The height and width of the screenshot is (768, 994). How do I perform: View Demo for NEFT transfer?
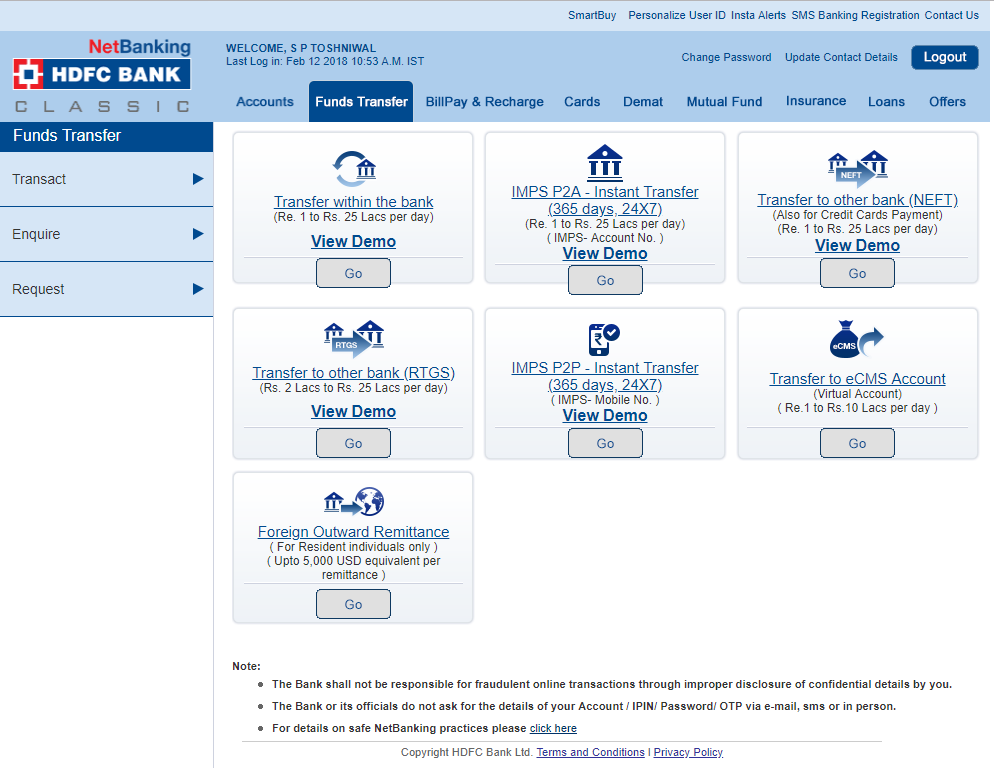pos(857,245)
